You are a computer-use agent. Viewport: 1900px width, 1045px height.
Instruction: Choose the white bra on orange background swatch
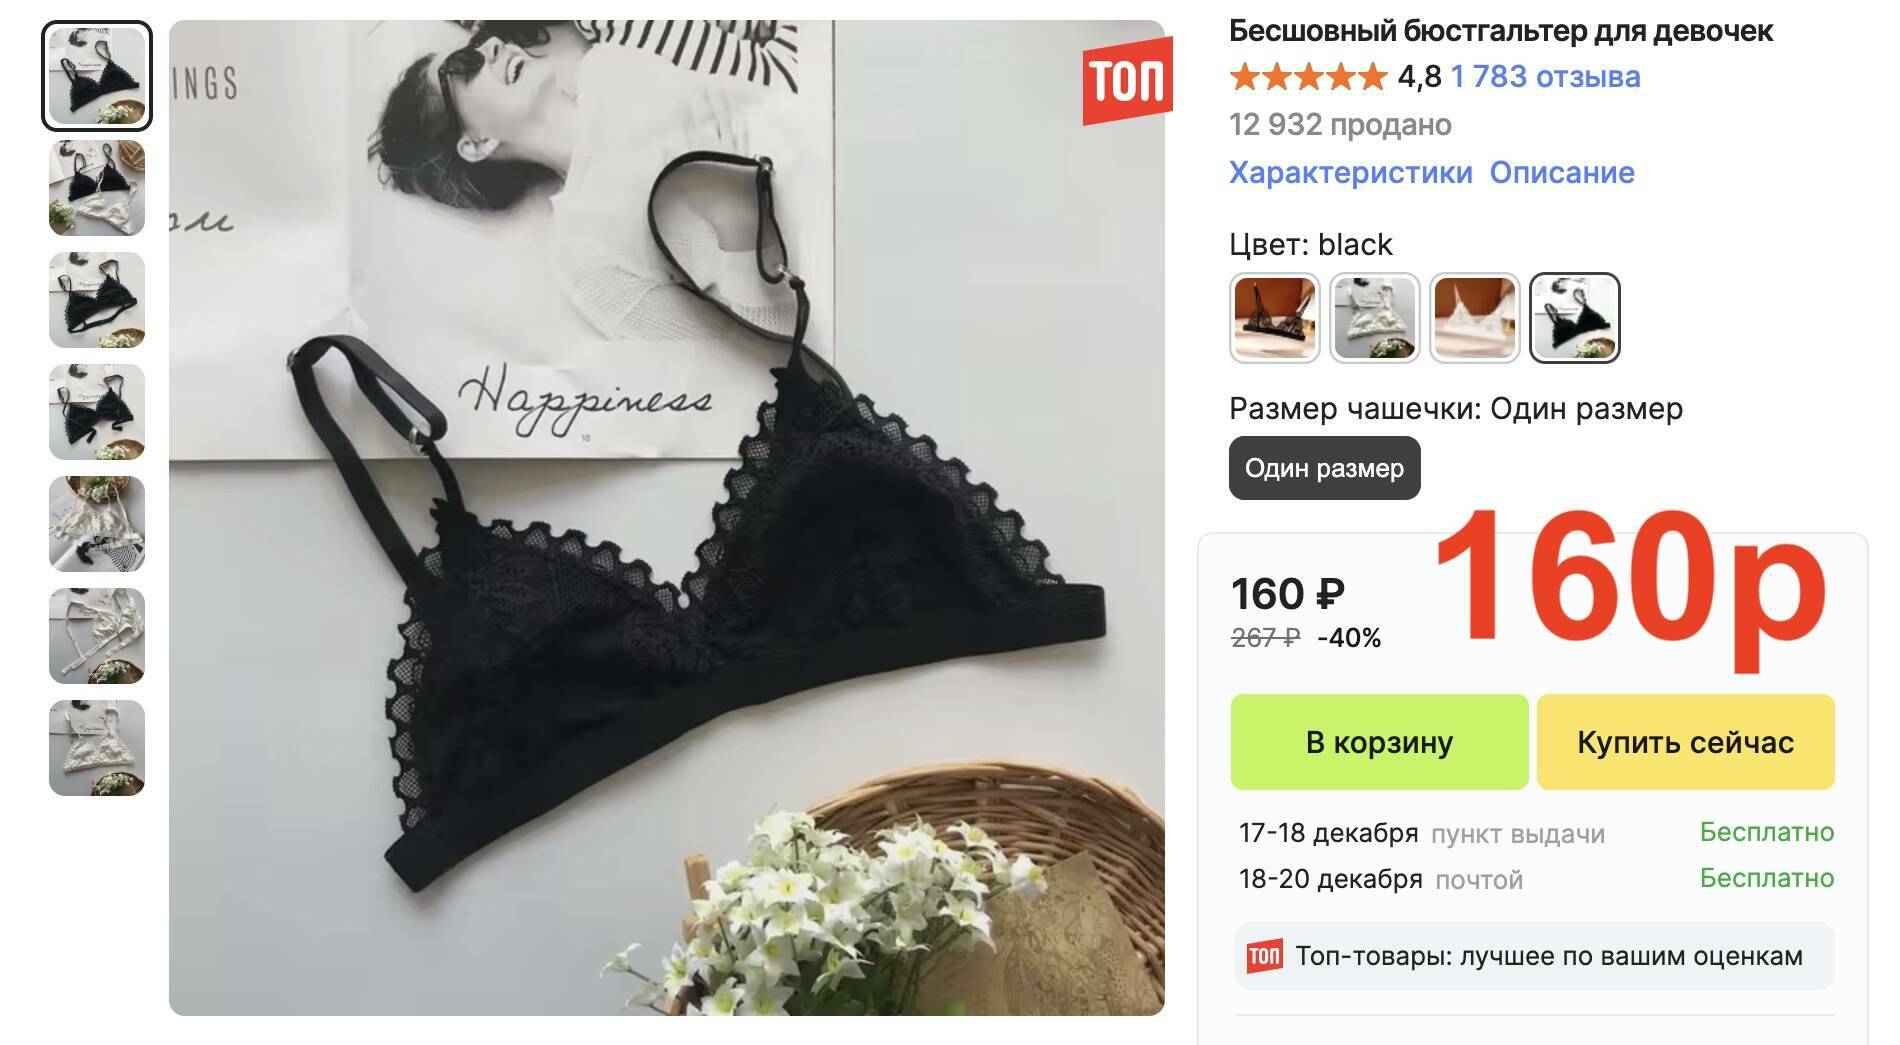[1475, 317]
